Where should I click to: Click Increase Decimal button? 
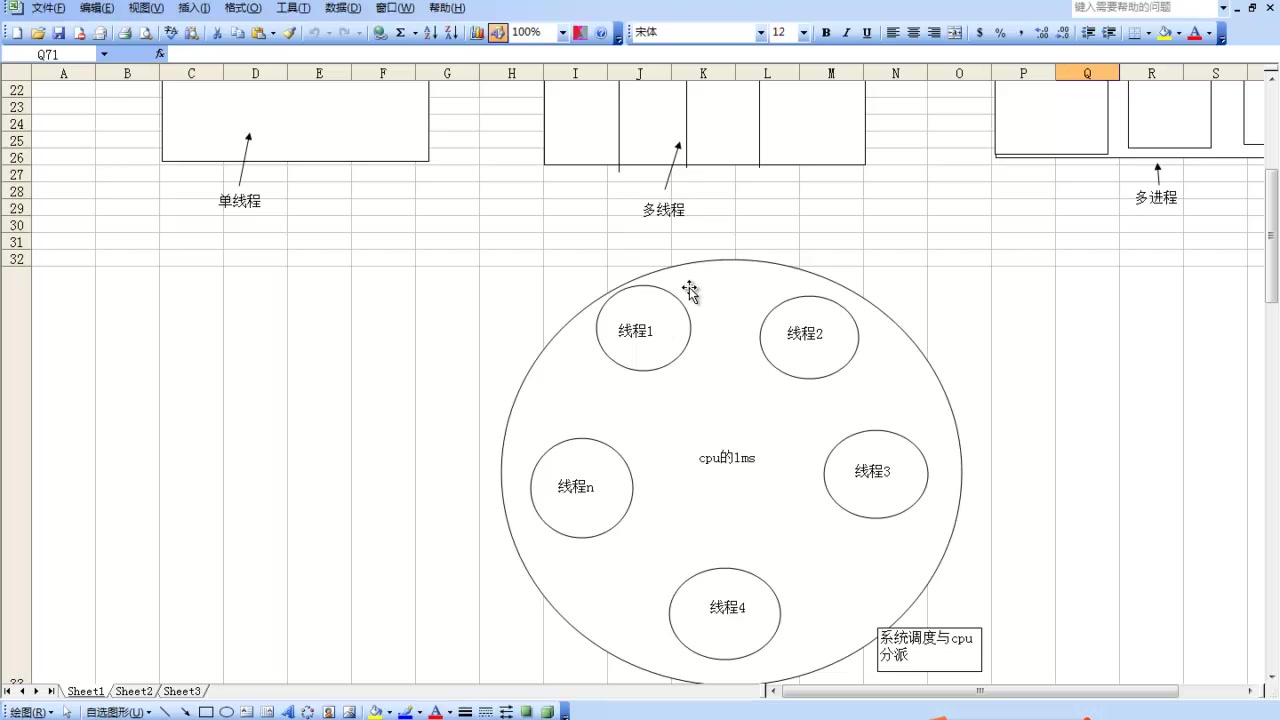[x=1042, y=33]
